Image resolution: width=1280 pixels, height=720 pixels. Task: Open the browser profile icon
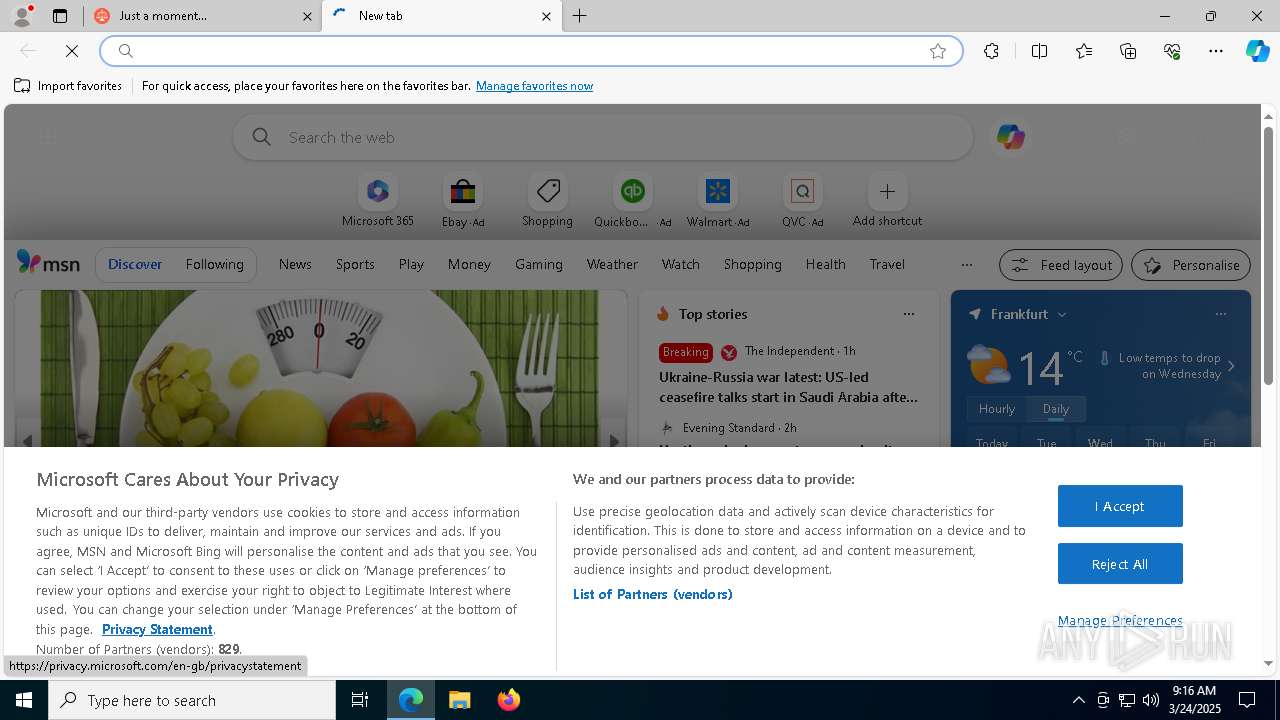point(22,16)
